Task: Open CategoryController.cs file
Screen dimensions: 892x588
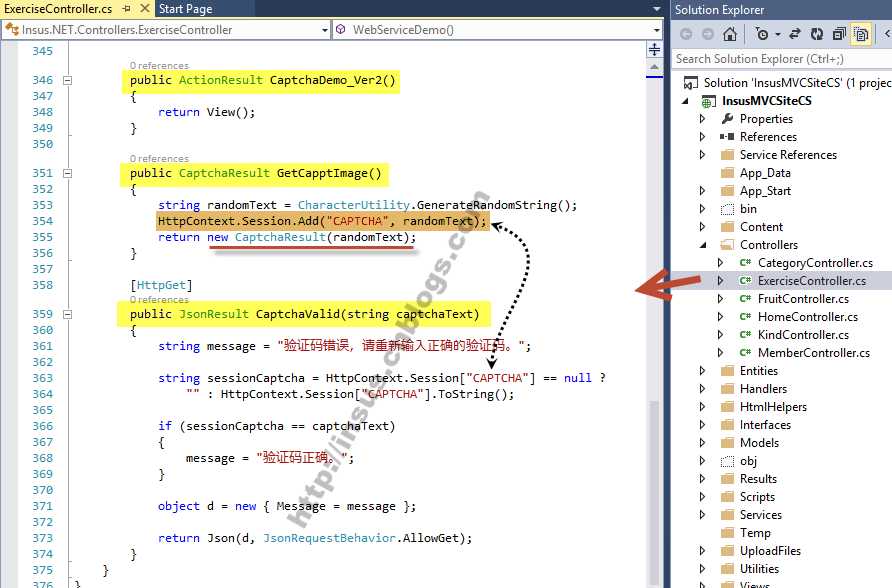Action: click(815, 263)
